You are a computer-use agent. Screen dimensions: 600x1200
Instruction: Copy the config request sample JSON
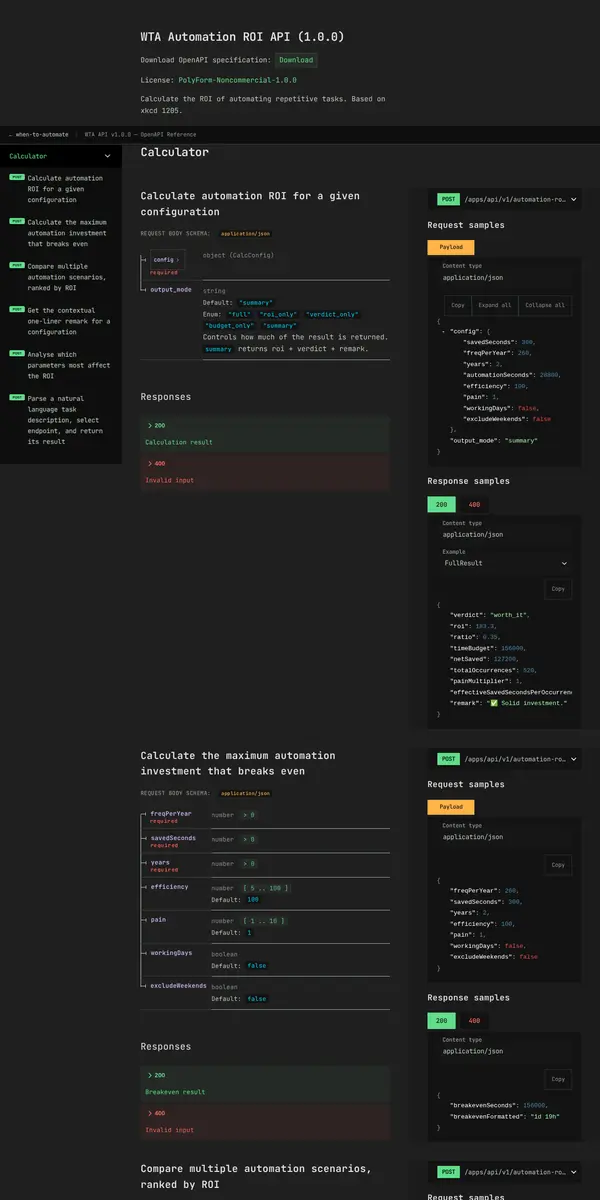(x=458, y=305)
